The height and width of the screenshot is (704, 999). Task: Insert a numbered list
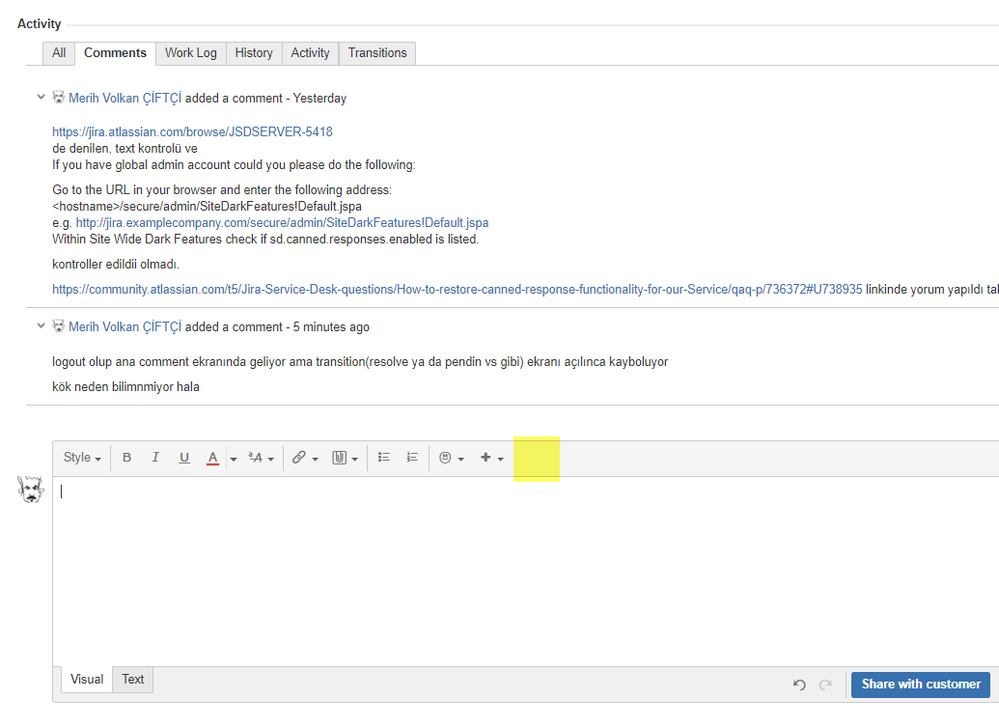412,457
